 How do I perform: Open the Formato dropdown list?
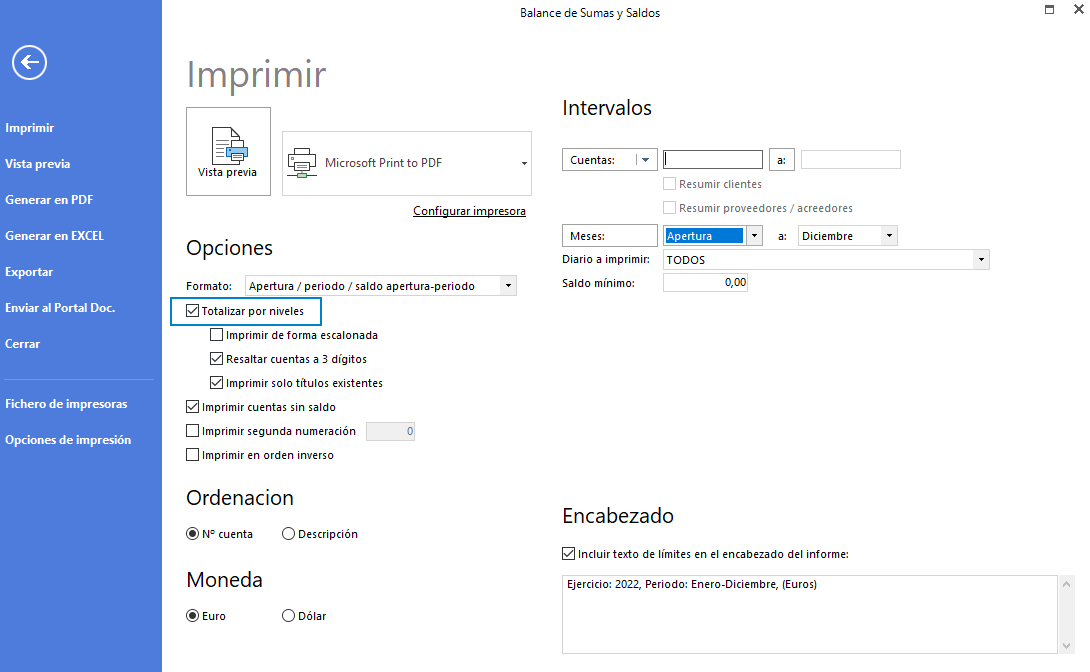[x=508, y=286]
